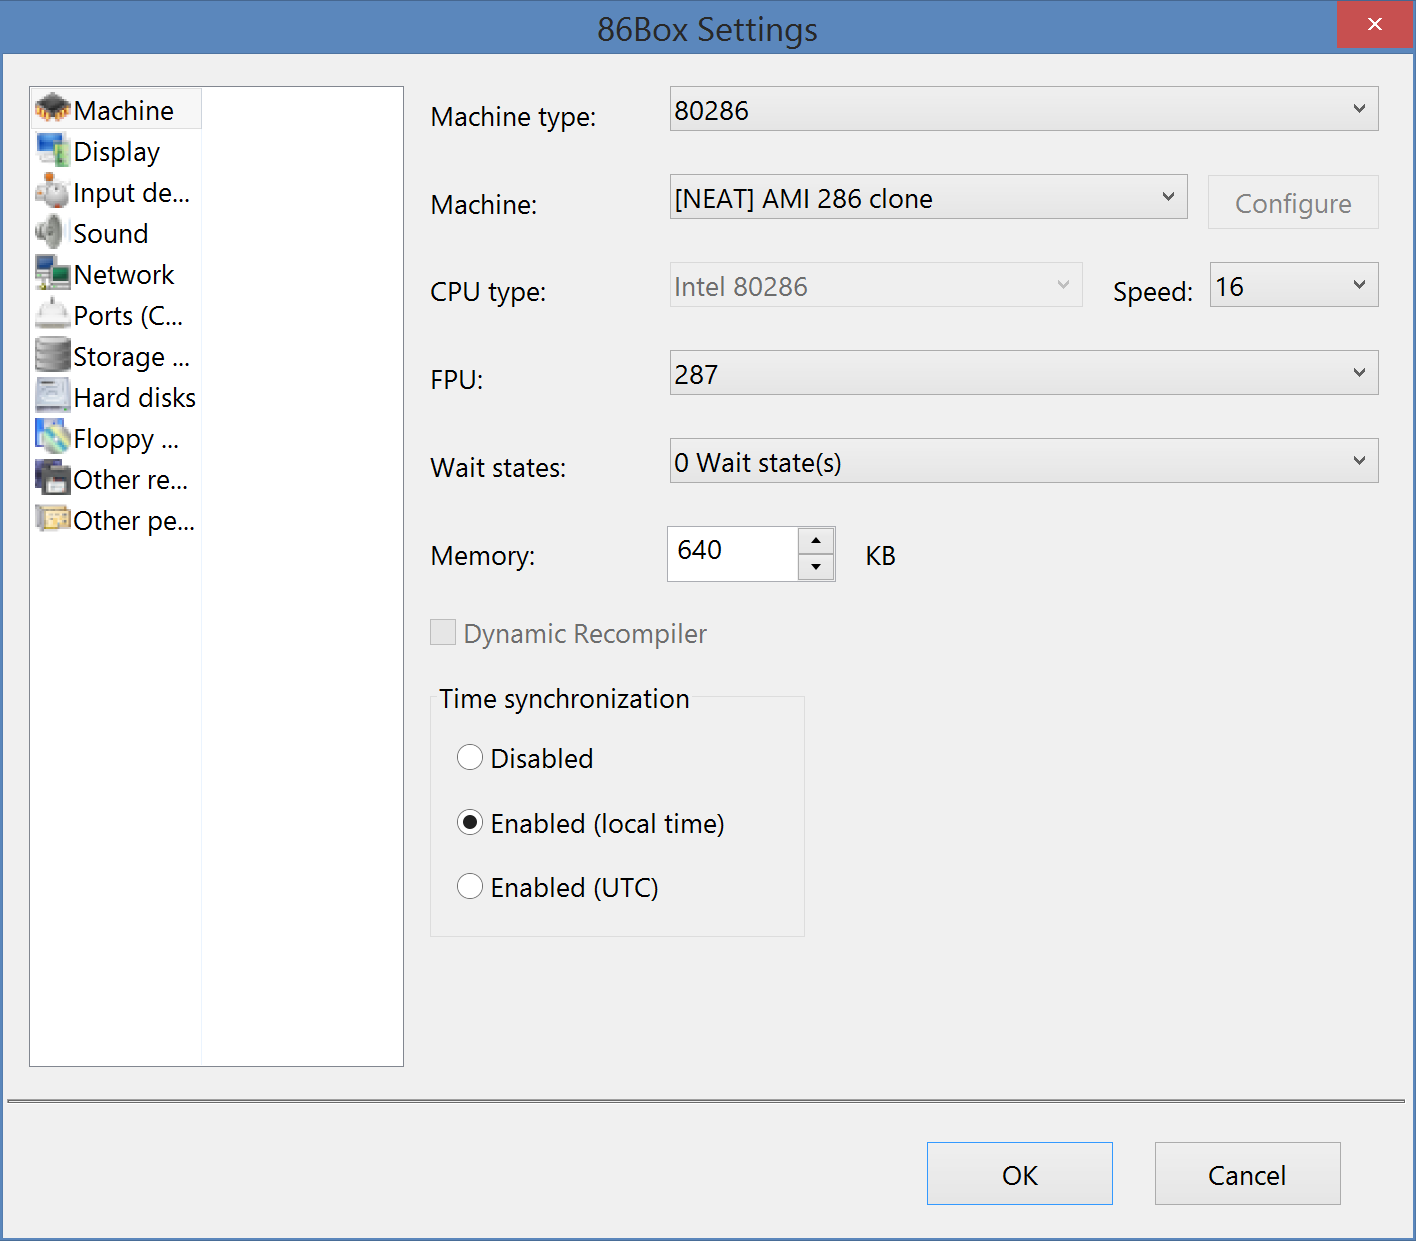The width and height of the screenshot is (1416, 1241).
Task: Click the Floppy drives icon
Action: 52,438
